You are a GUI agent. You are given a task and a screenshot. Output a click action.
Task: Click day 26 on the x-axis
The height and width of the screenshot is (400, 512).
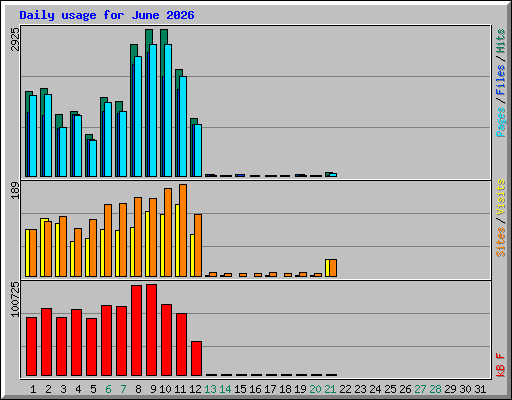(405, 389)
